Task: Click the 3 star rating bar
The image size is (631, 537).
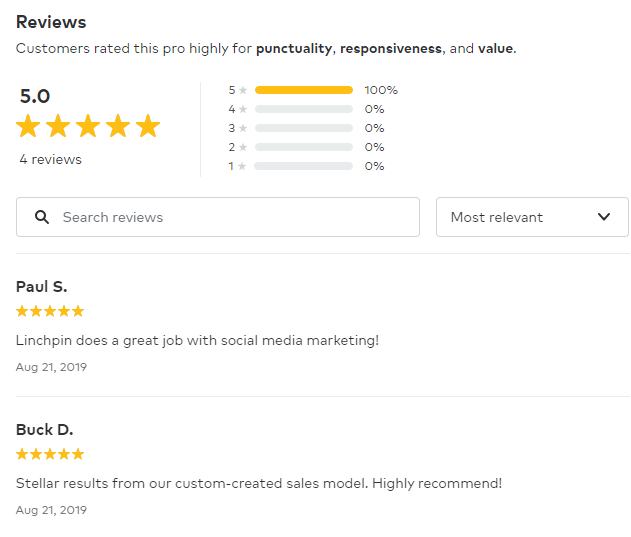Action: pyautogui.click(x=304, y=128)
